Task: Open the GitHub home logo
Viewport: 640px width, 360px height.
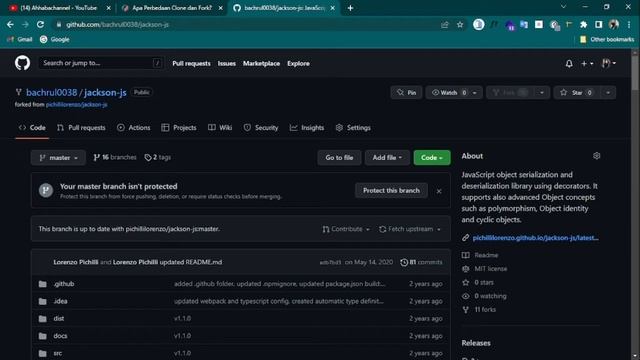Action: (x=22, y=63)
